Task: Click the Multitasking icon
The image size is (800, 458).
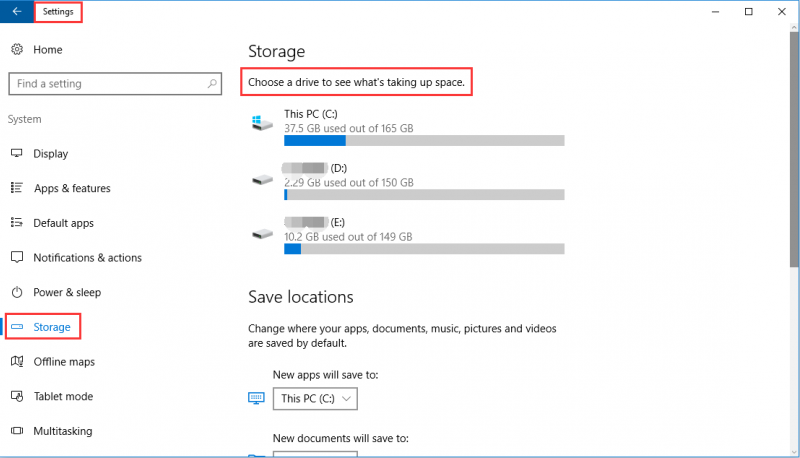Action: 17,430
